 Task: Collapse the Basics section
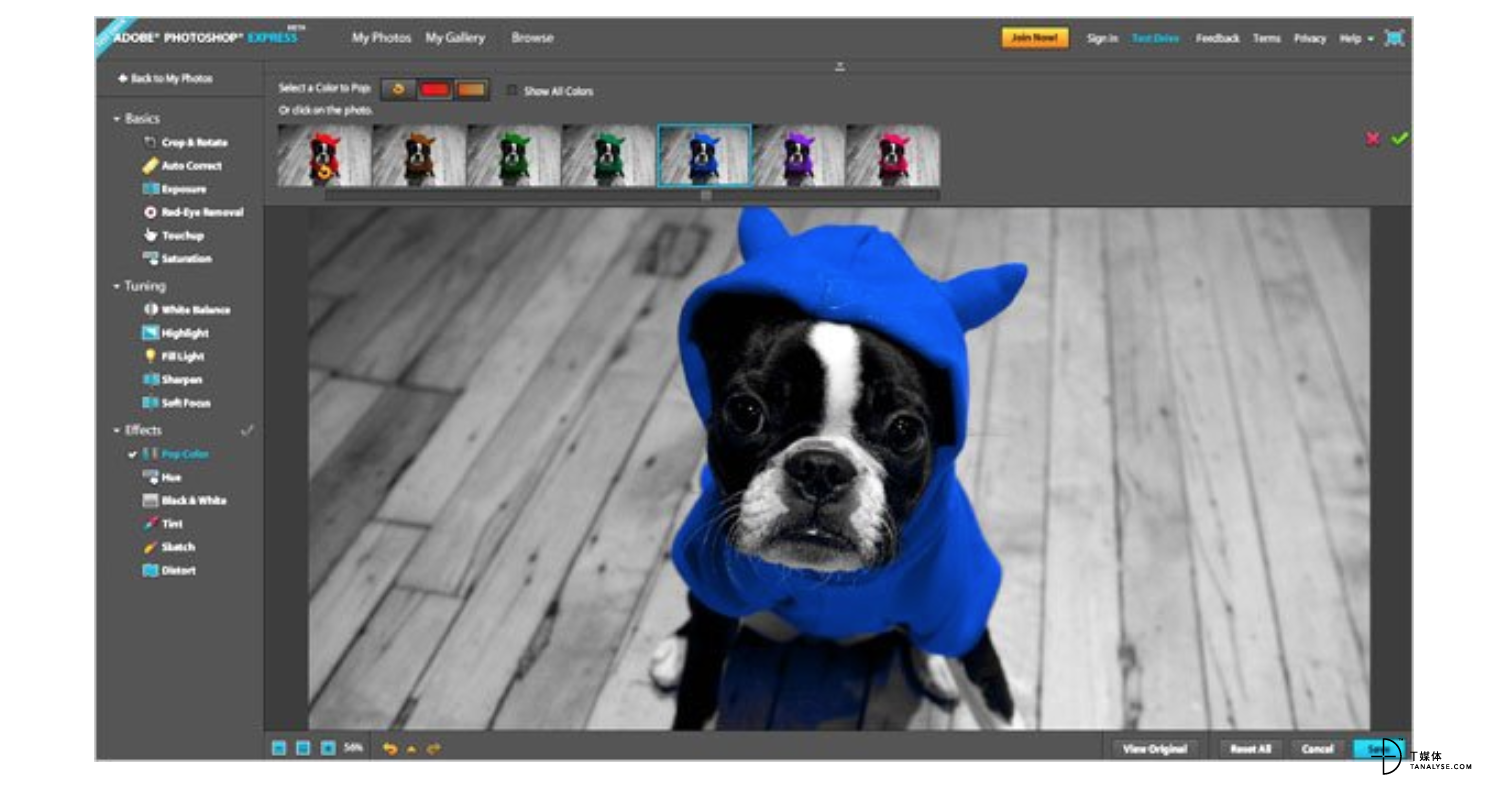(x=116, y=119)
